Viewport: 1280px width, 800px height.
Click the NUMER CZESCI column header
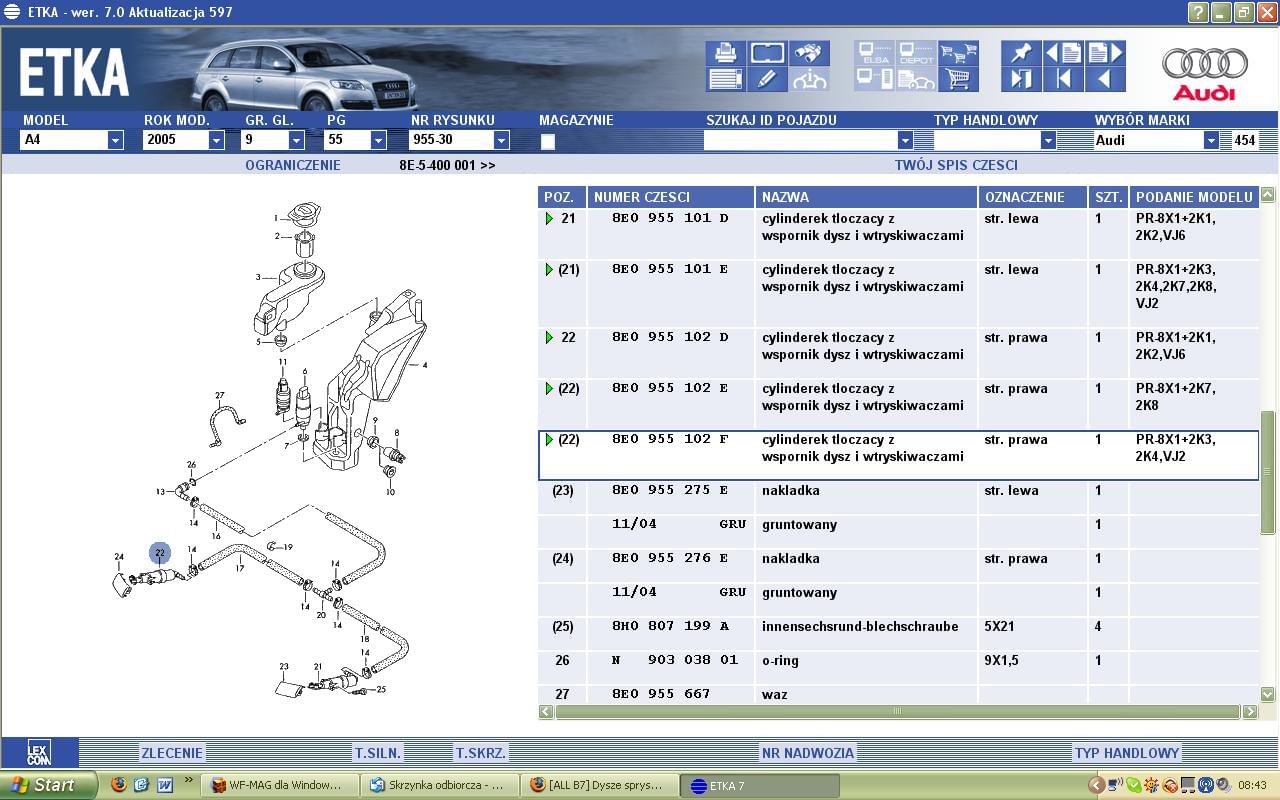click(x=671, y=197)
